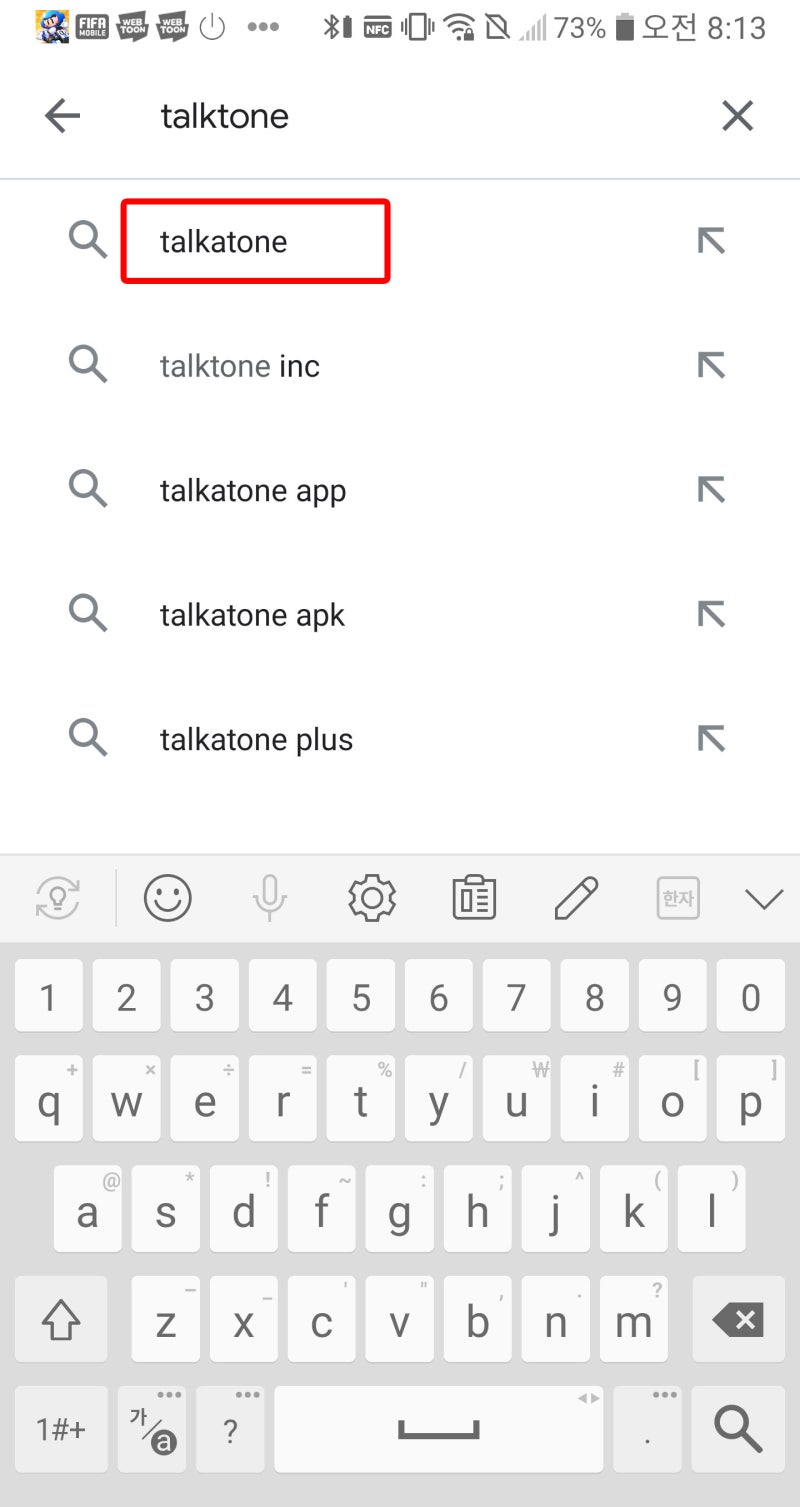Image resolution: width=800 pixels, height=1507 pixels.
Task: Tap the talktone text in the search field
Action: [x=223, y=115]
